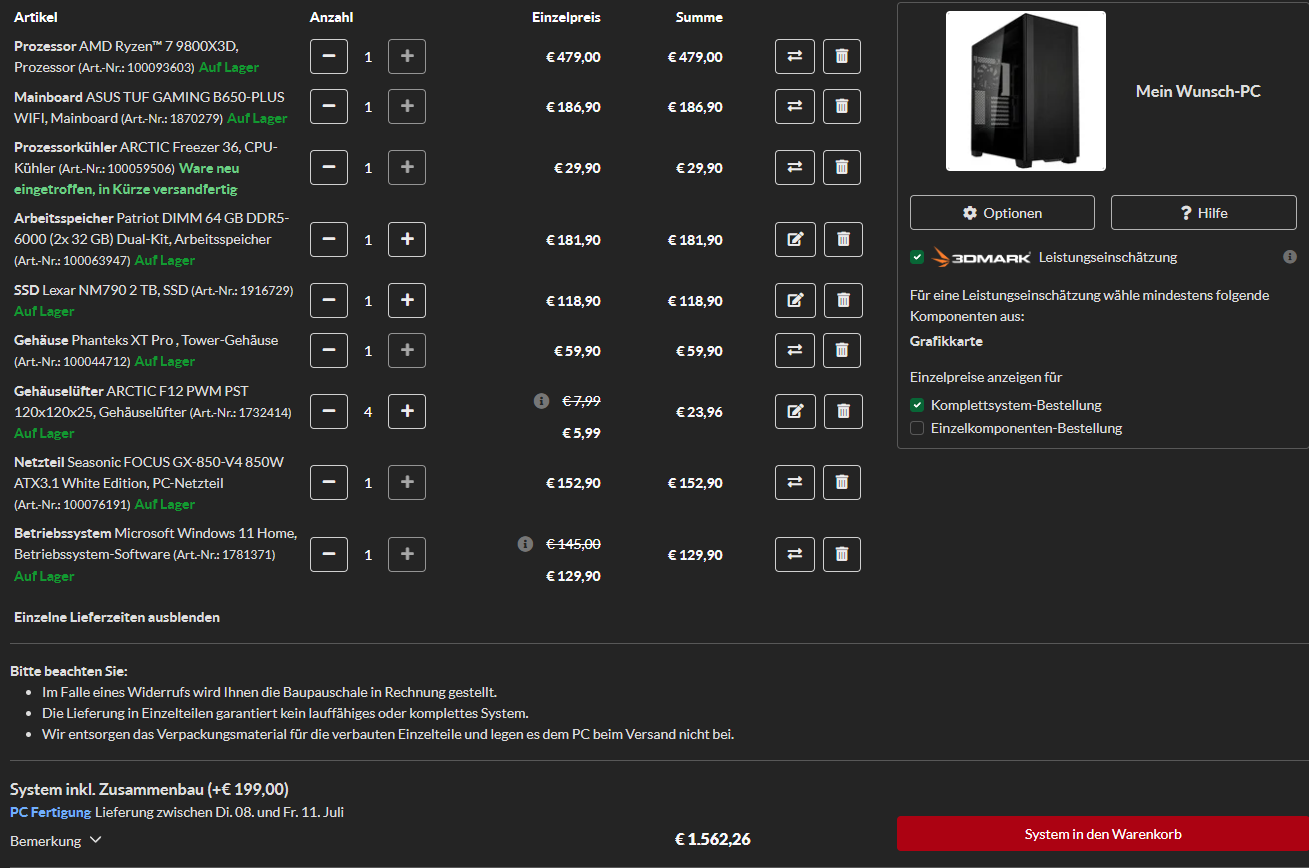
Task: Select total price € 1.562,26
Action: pyautogui.click(x=713, y=839)
